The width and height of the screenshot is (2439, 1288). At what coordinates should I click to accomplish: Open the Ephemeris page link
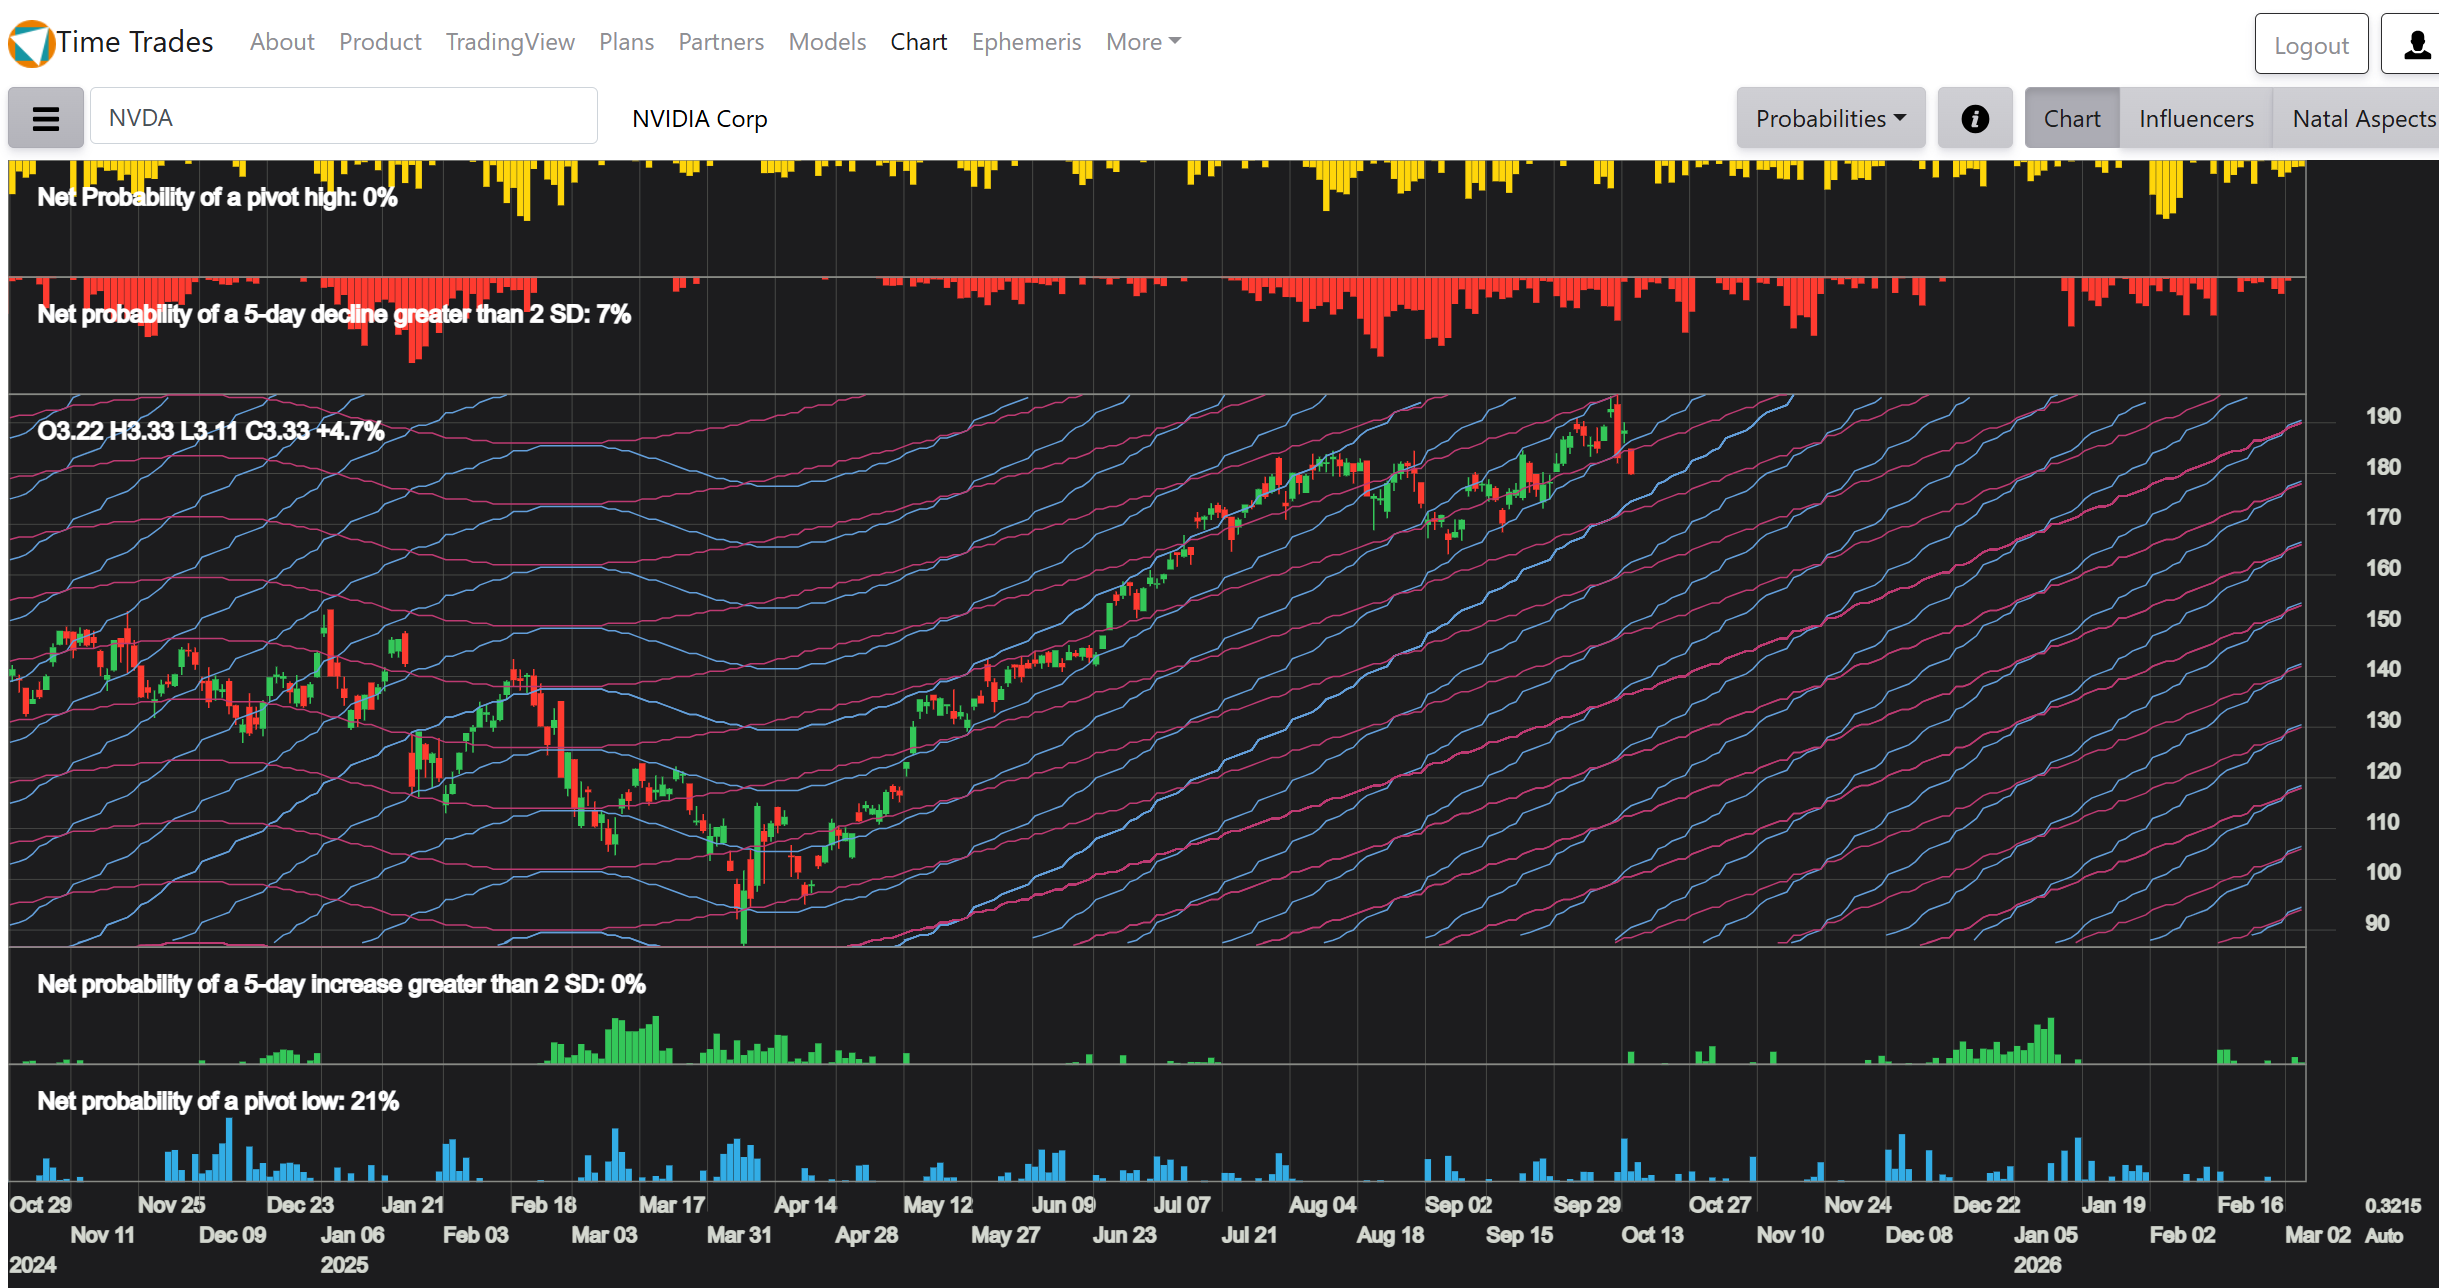(x=1026, y=42)
